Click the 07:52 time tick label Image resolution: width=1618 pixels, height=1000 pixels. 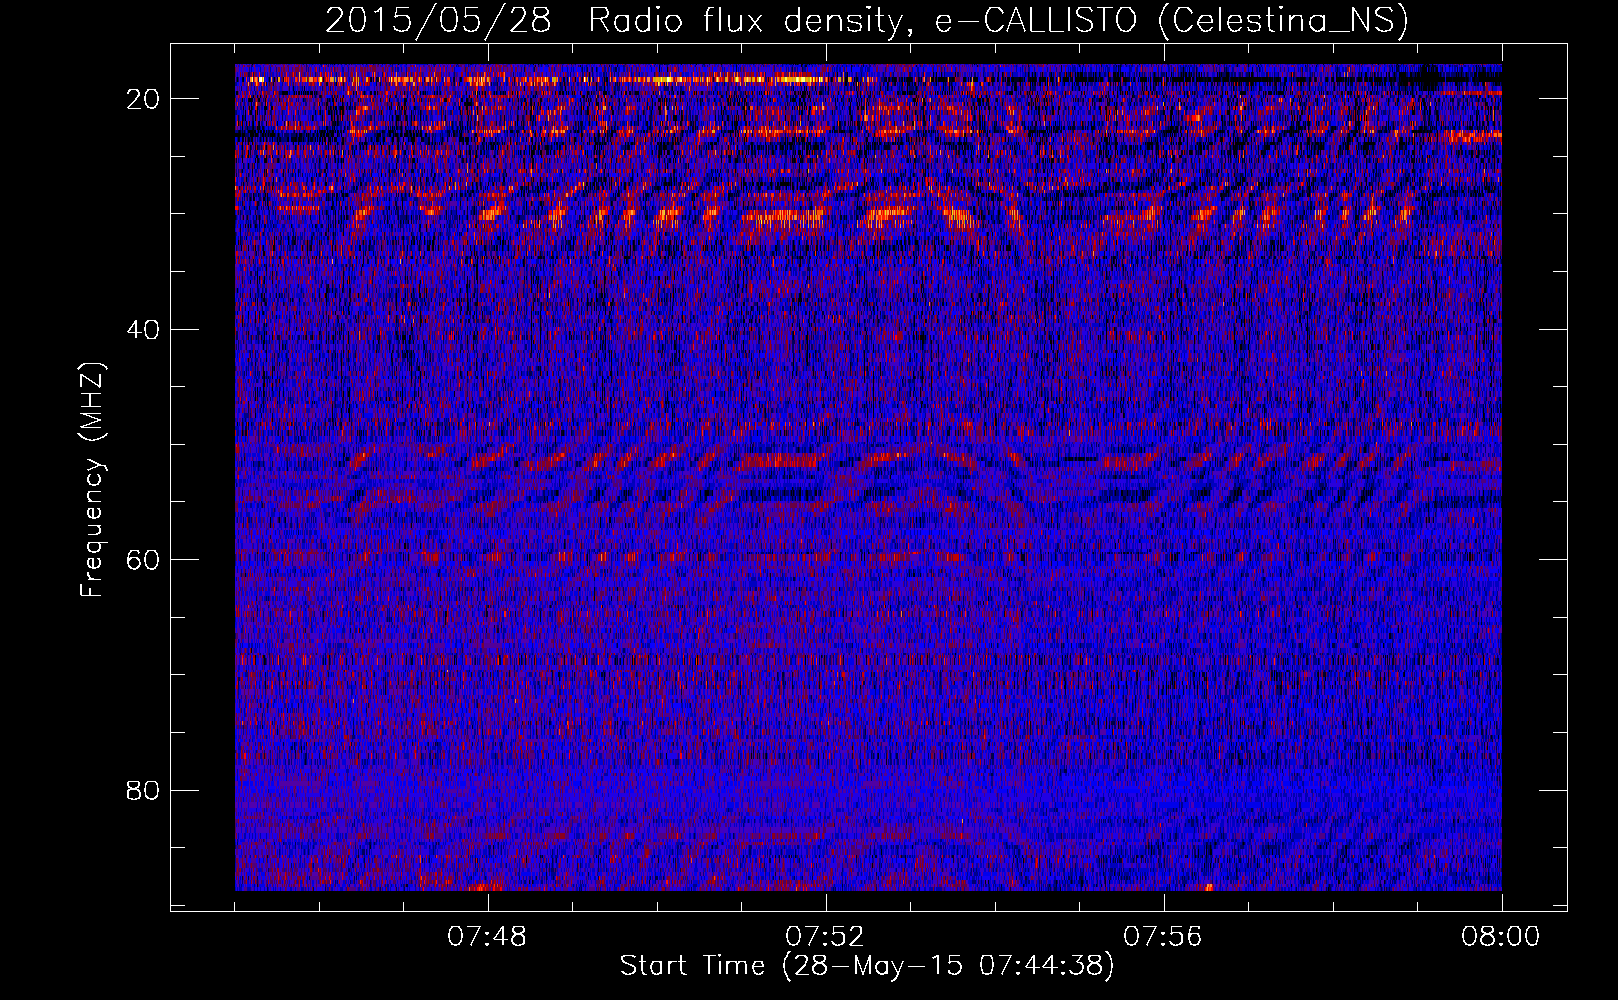coord(825,937)
